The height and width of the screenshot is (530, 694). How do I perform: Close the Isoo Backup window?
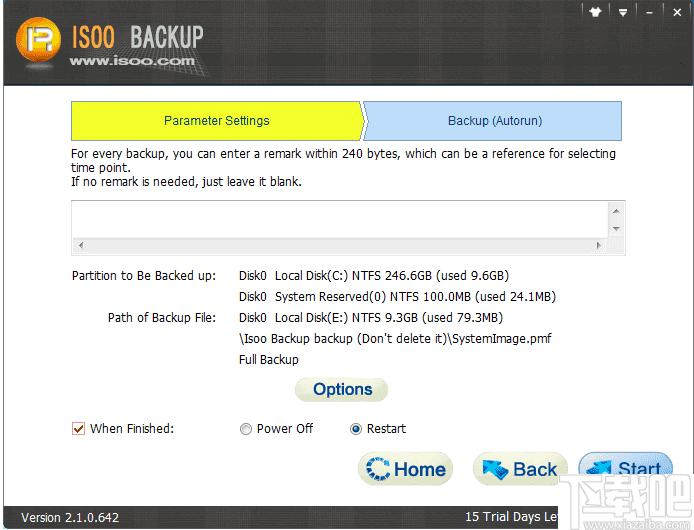[x=677, y=12]
